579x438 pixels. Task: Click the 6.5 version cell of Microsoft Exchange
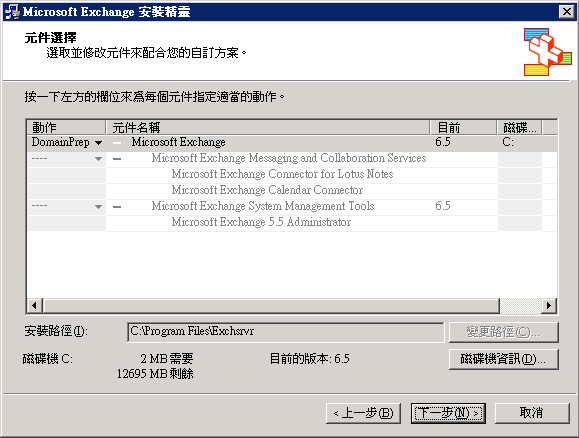(443, 142)
